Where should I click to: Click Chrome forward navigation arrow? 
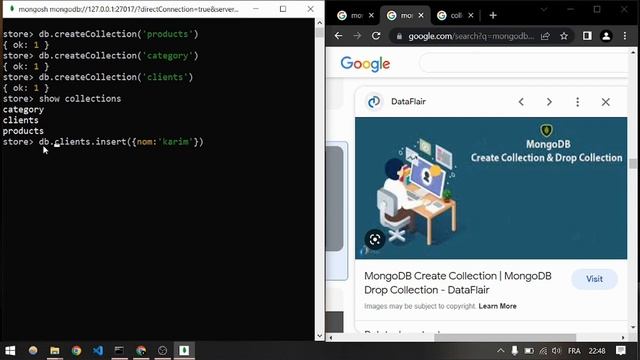(357, 36)
